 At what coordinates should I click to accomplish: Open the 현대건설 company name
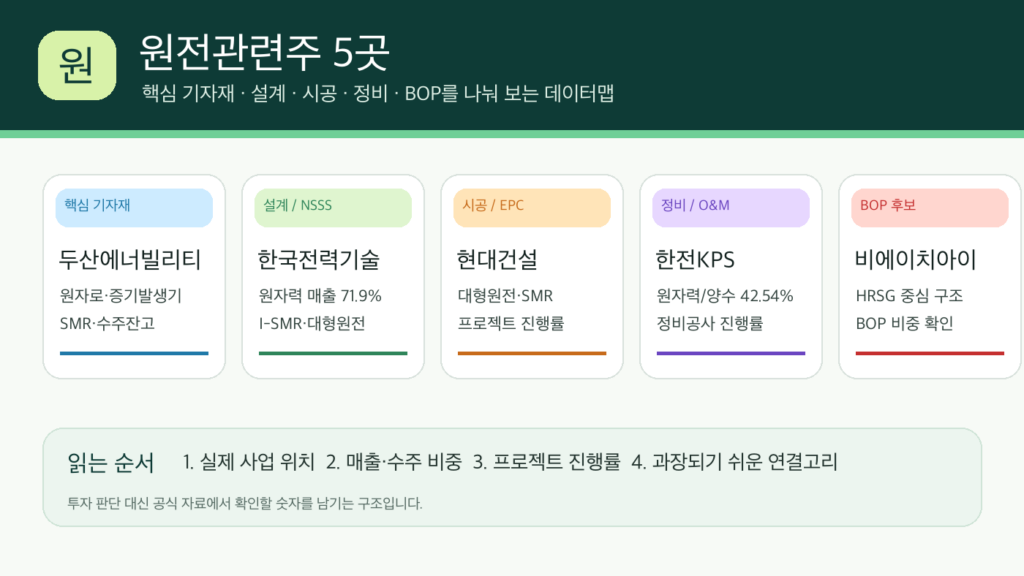point(498,260)
